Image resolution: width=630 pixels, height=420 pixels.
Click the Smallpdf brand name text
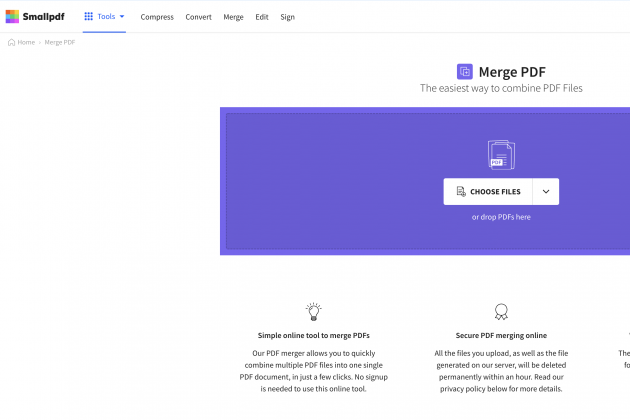(x=43, y=16)
